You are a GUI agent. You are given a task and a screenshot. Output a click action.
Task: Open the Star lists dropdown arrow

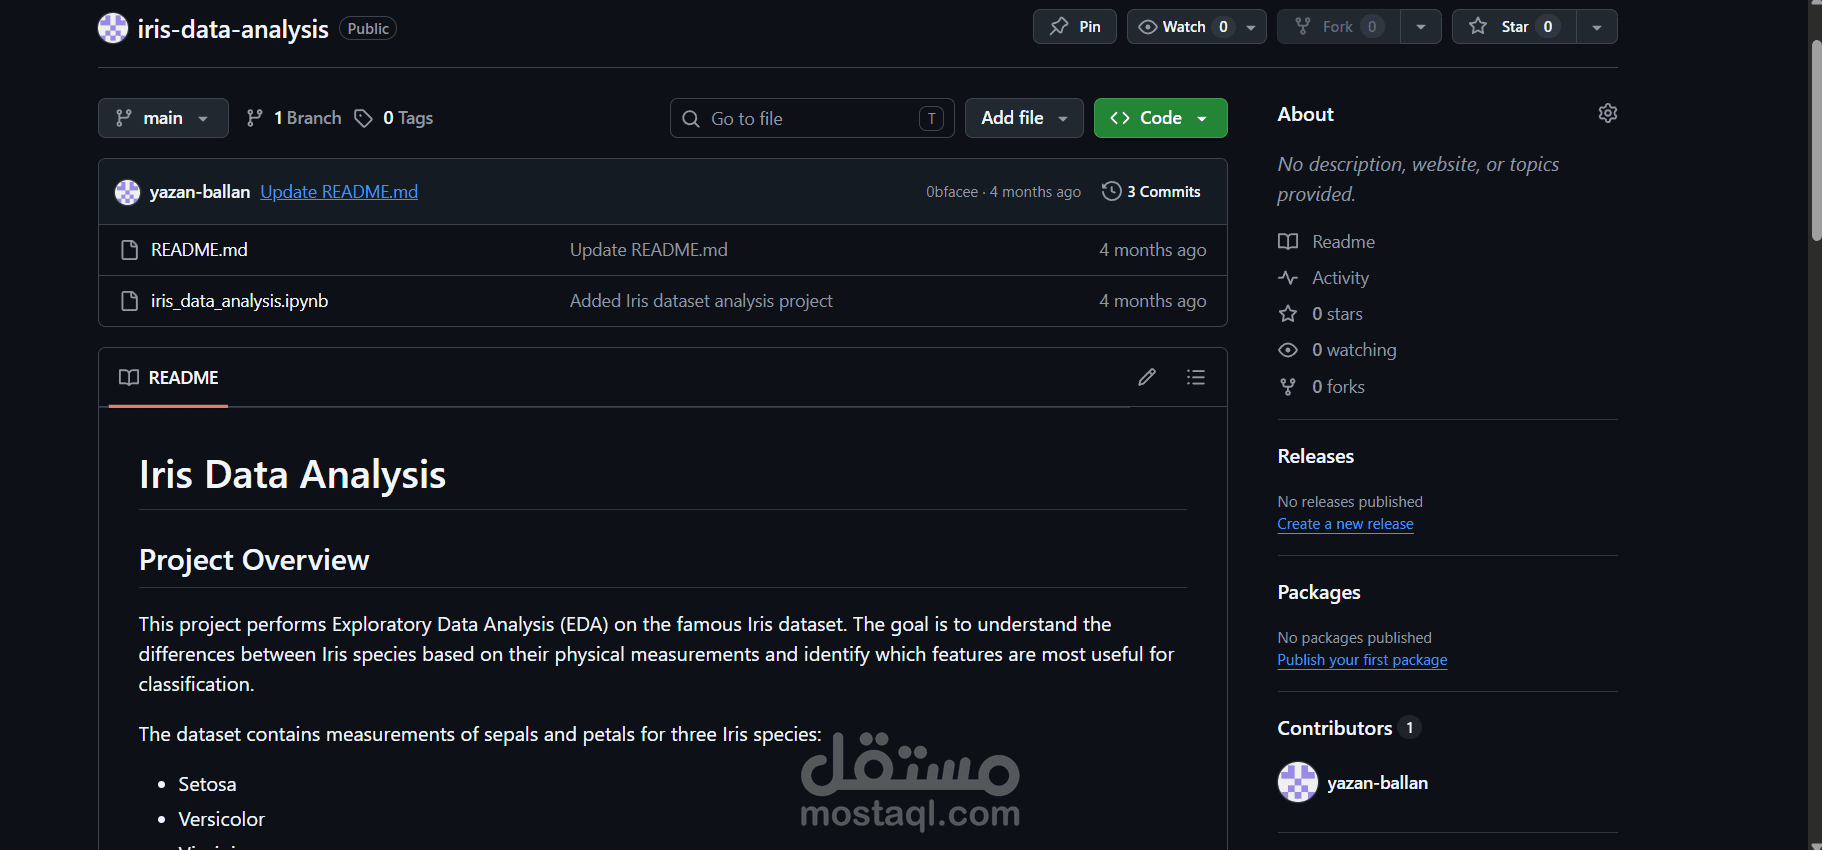[1597, 27]
